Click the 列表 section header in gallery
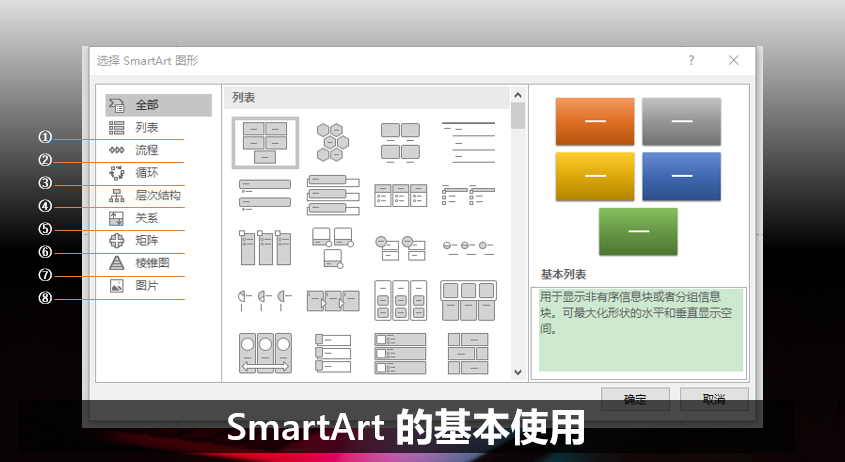The height and width of the screenshot is (462, 845). 366,98
